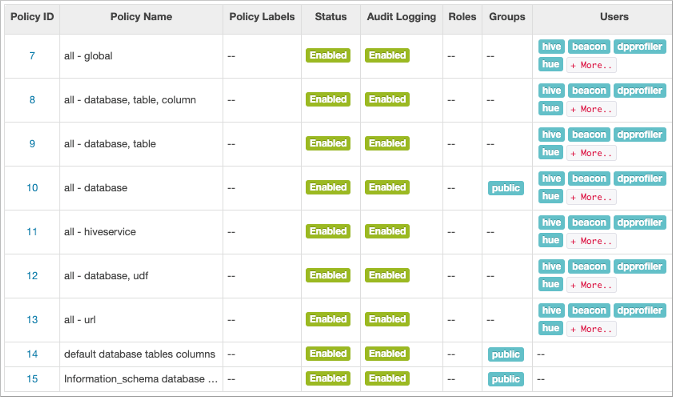Click Audit Logging Enabled badge for policy 7
The image size is (673, 397).
[387, 55]
